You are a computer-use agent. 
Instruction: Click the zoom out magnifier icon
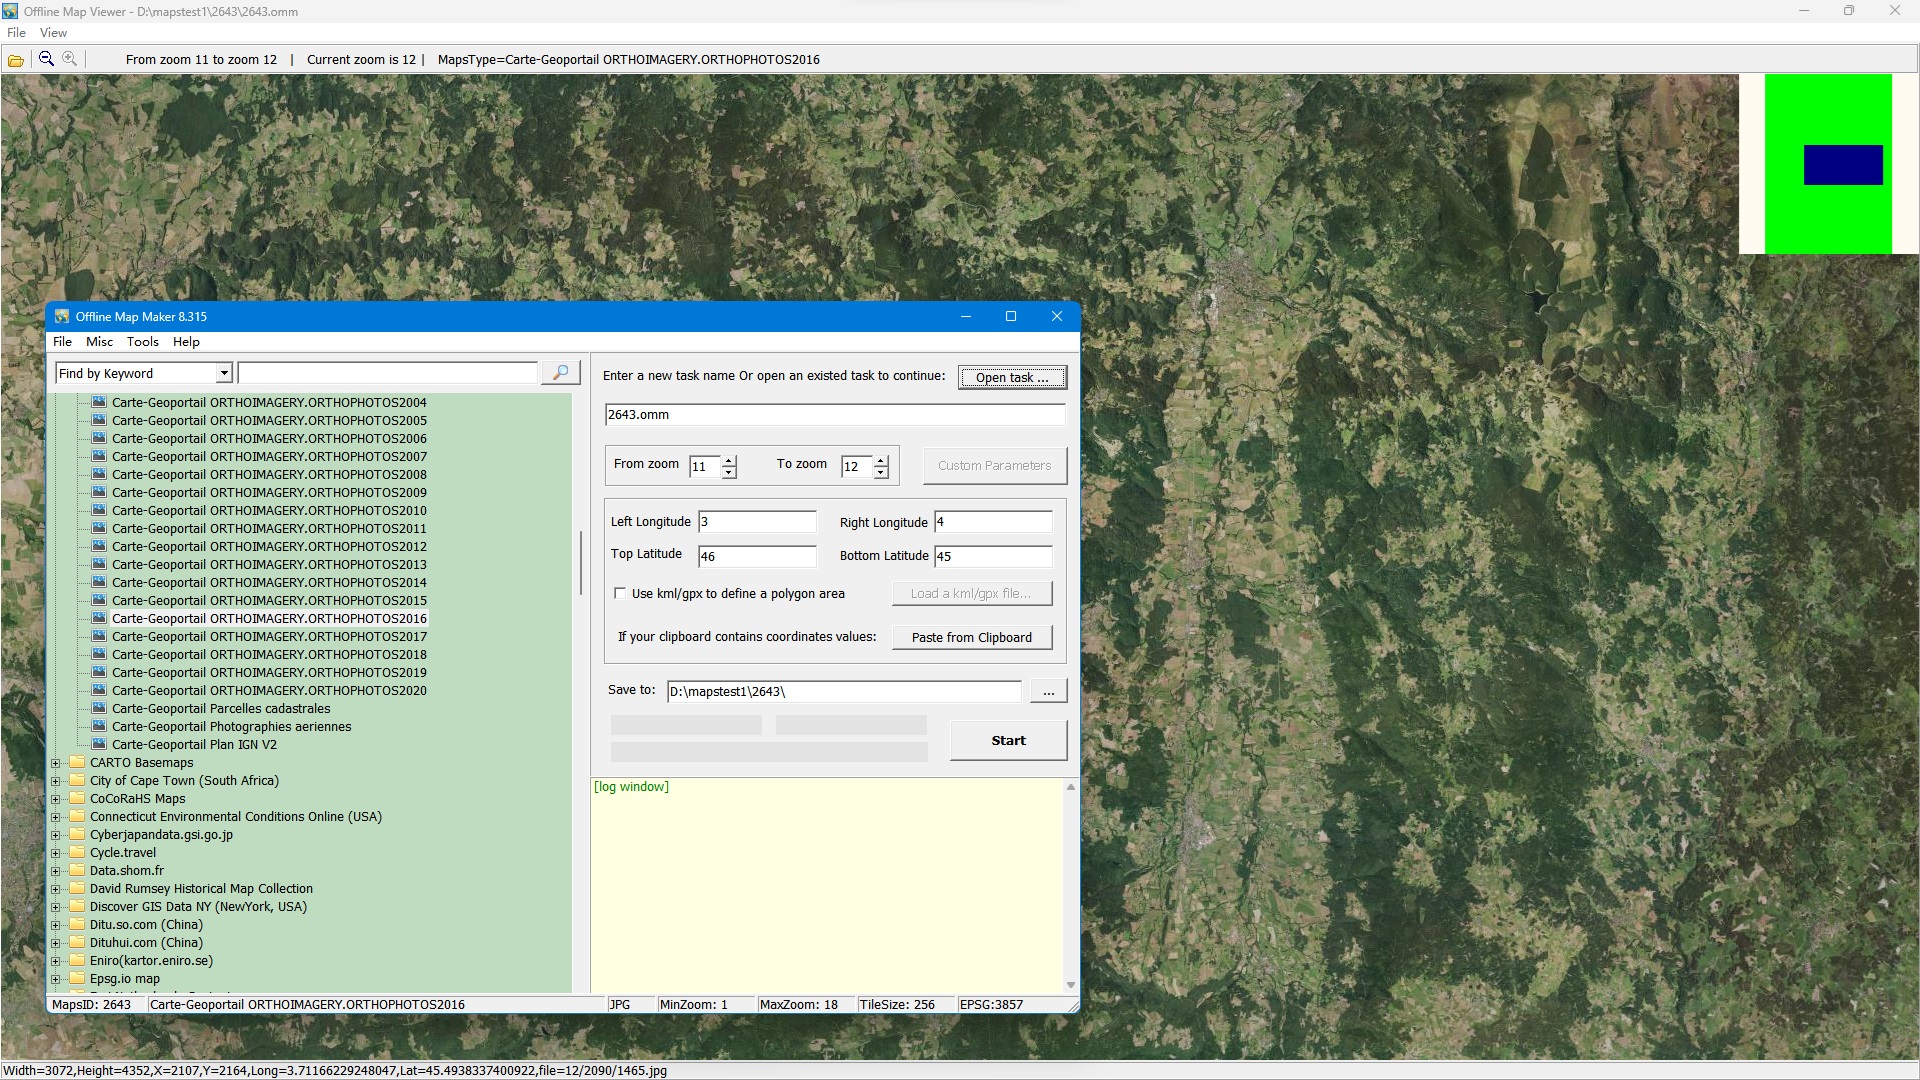tap(46, 59)
